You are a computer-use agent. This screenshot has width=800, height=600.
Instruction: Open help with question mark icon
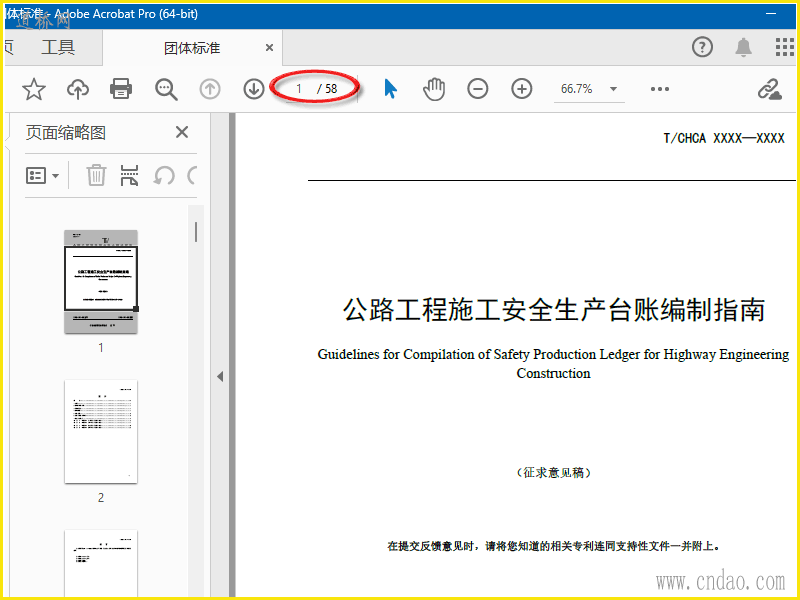703,47
